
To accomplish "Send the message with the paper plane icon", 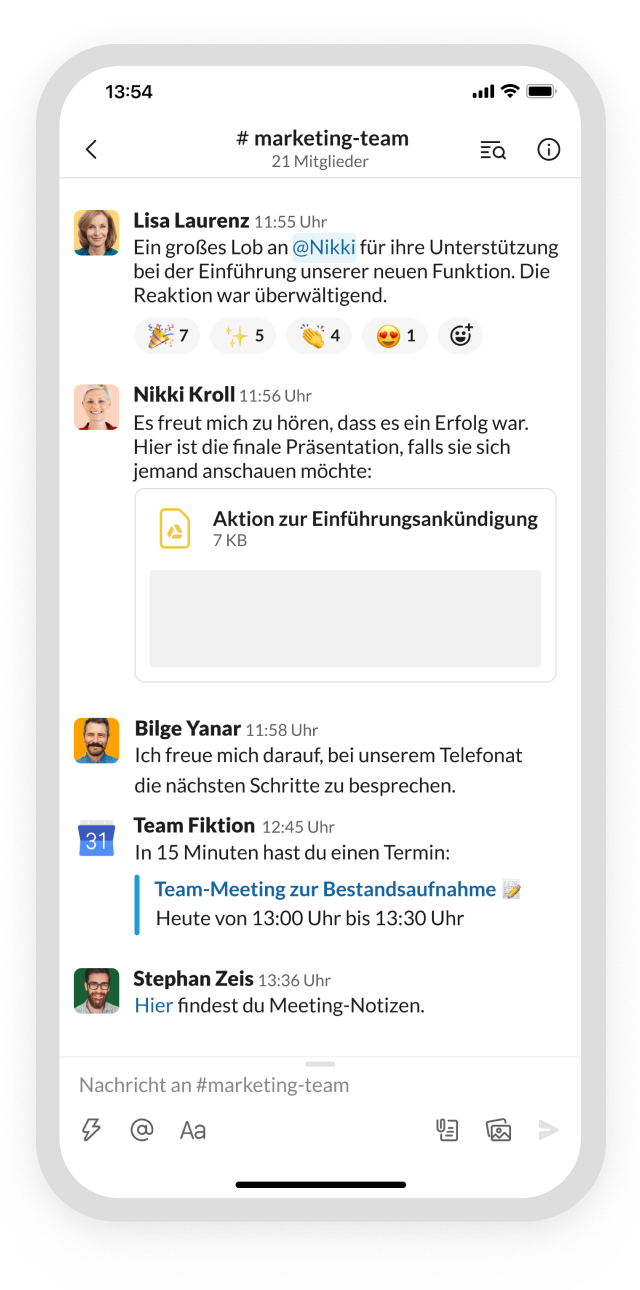I will tap(548, 1130).
